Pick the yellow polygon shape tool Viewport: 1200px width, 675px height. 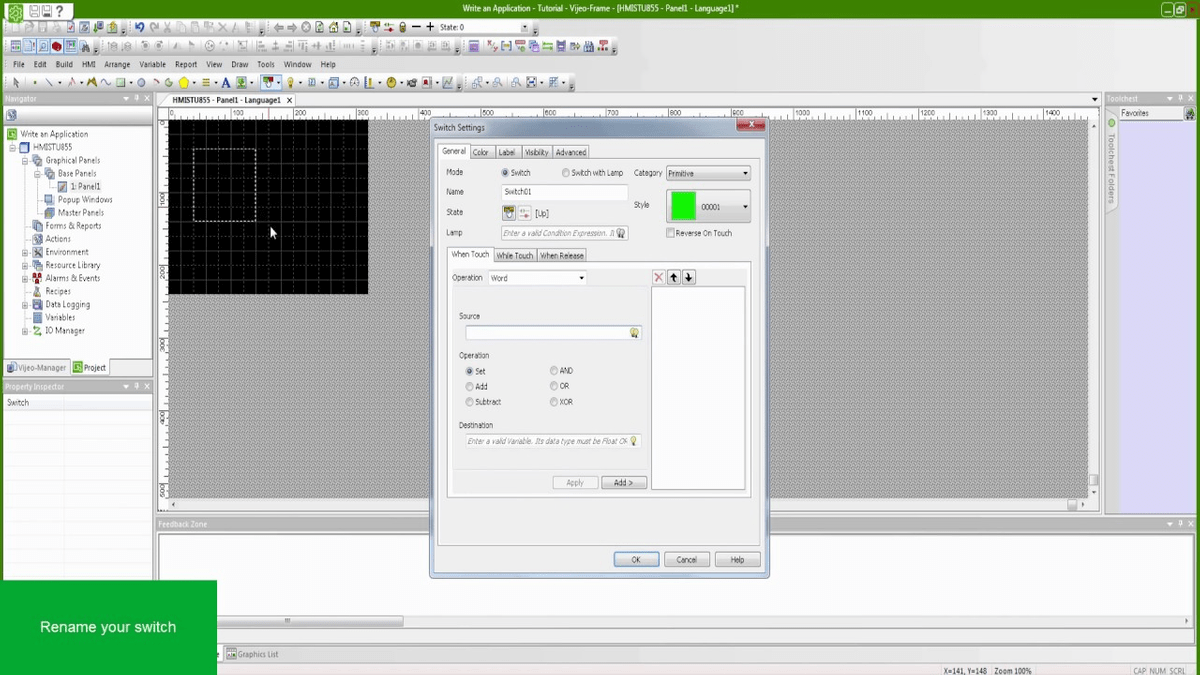click(x=184, y=83)
